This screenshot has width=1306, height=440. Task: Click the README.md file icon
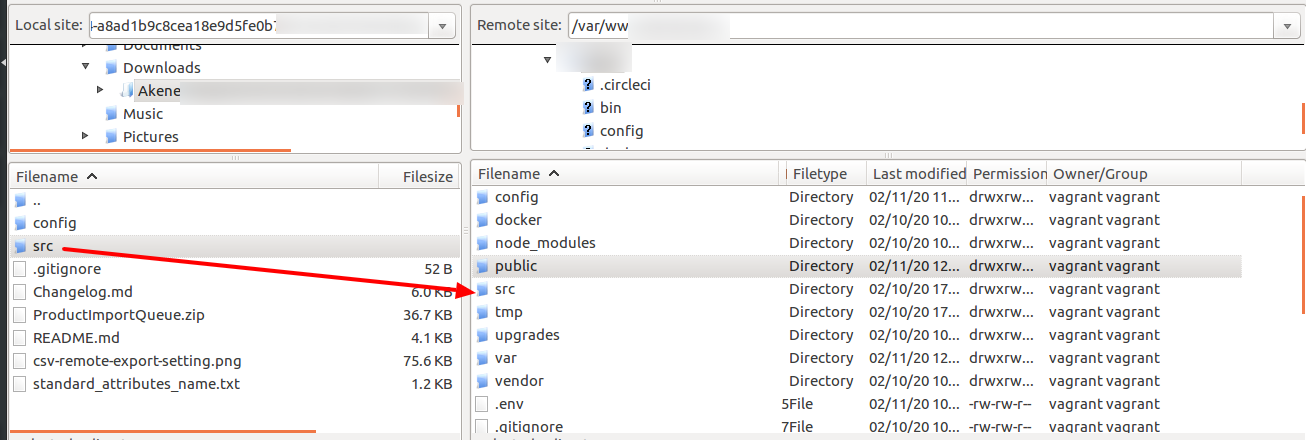(21, 338)
